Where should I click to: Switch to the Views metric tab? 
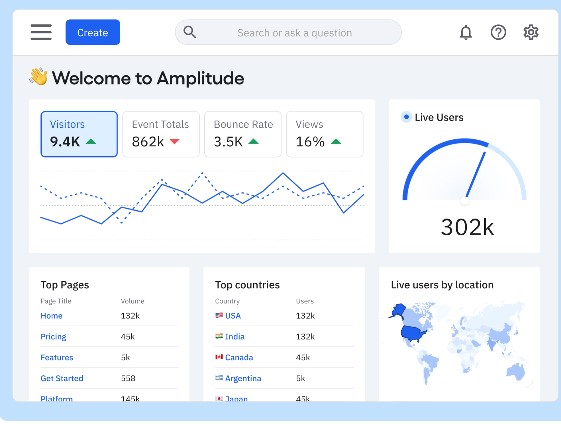(x=325, y=134)
